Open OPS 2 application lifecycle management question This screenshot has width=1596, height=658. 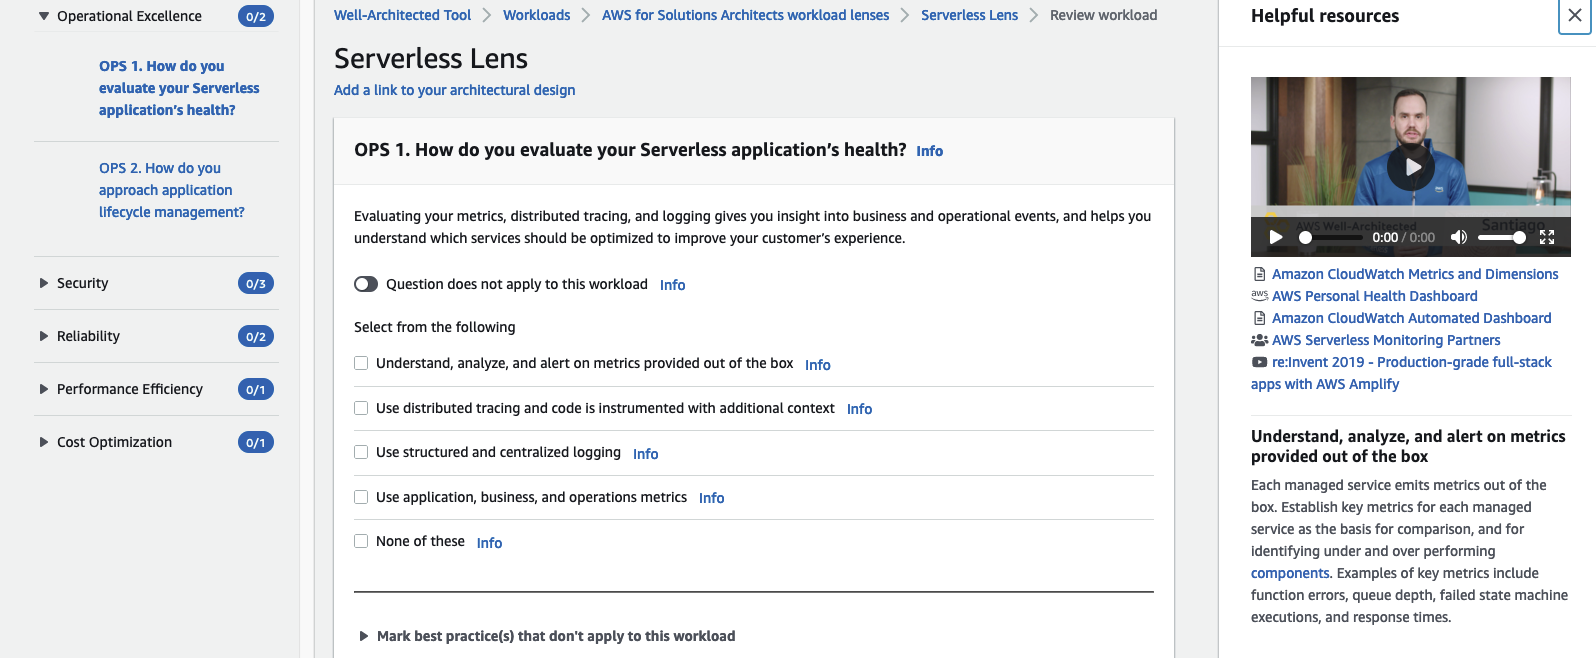[171, 190]
